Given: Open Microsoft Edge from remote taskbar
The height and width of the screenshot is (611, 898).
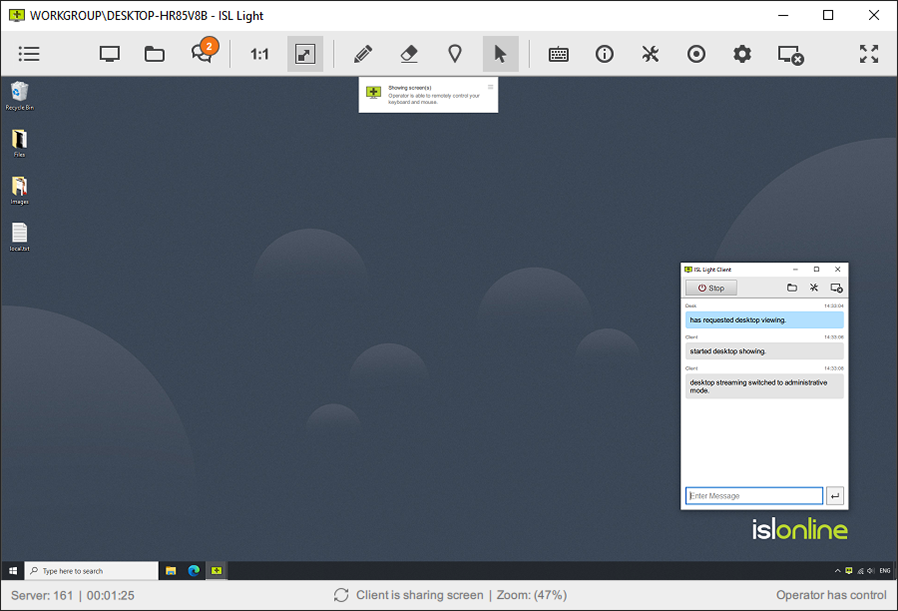Looking at the screenshot, I should point(194,570).
